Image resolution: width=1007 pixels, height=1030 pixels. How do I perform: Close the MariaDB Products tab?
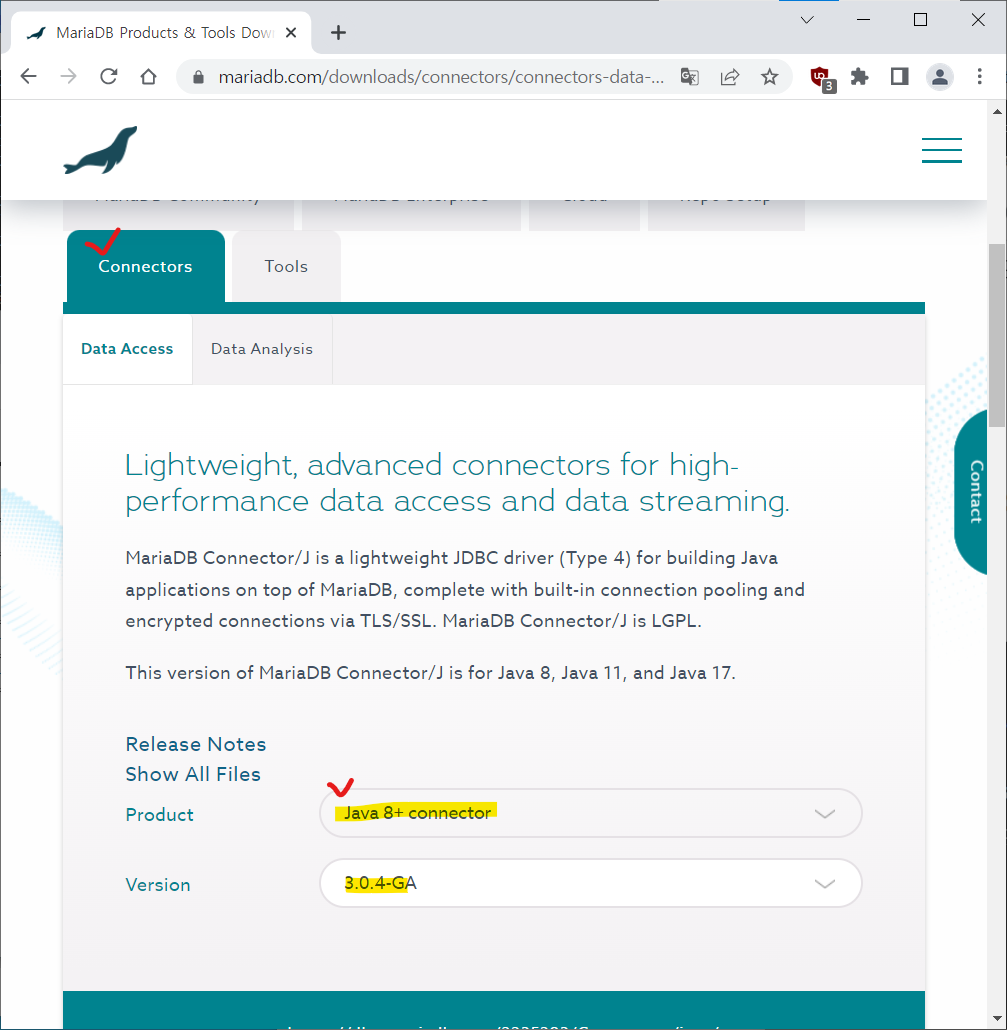click(x=291, y=32)
